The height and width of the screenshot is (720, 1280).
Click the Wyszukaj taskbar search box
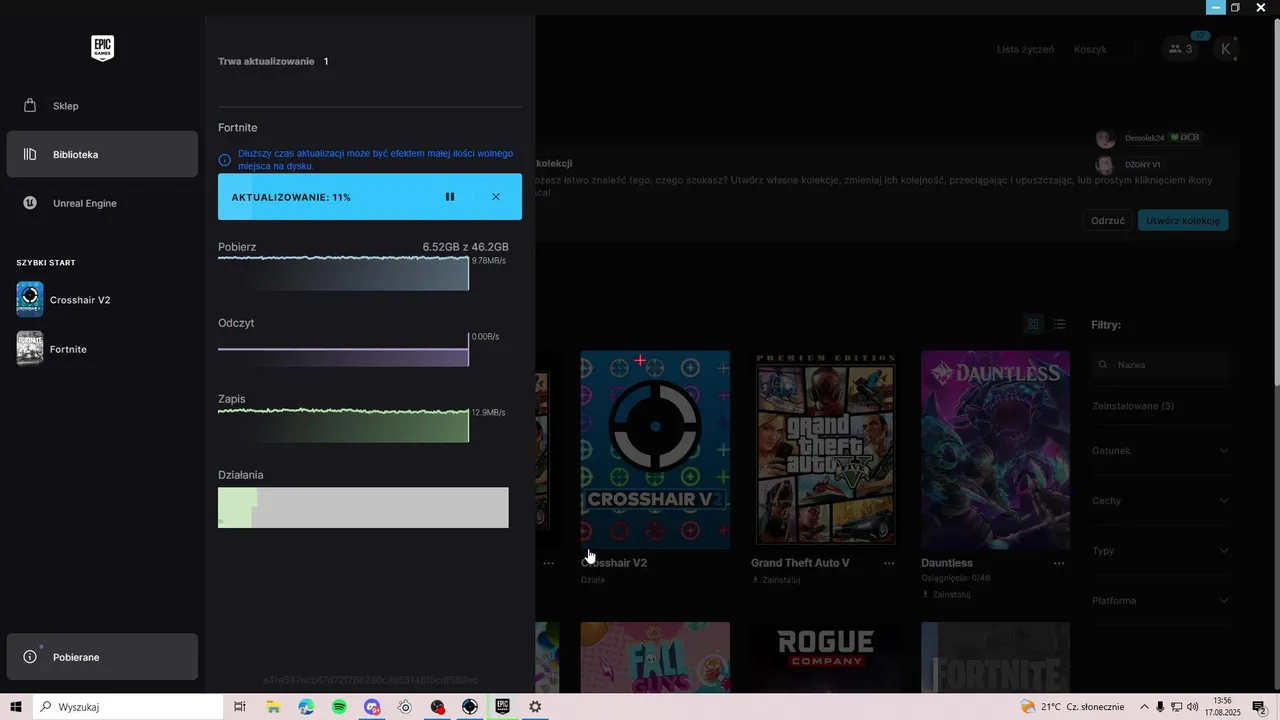click(128, 707)
